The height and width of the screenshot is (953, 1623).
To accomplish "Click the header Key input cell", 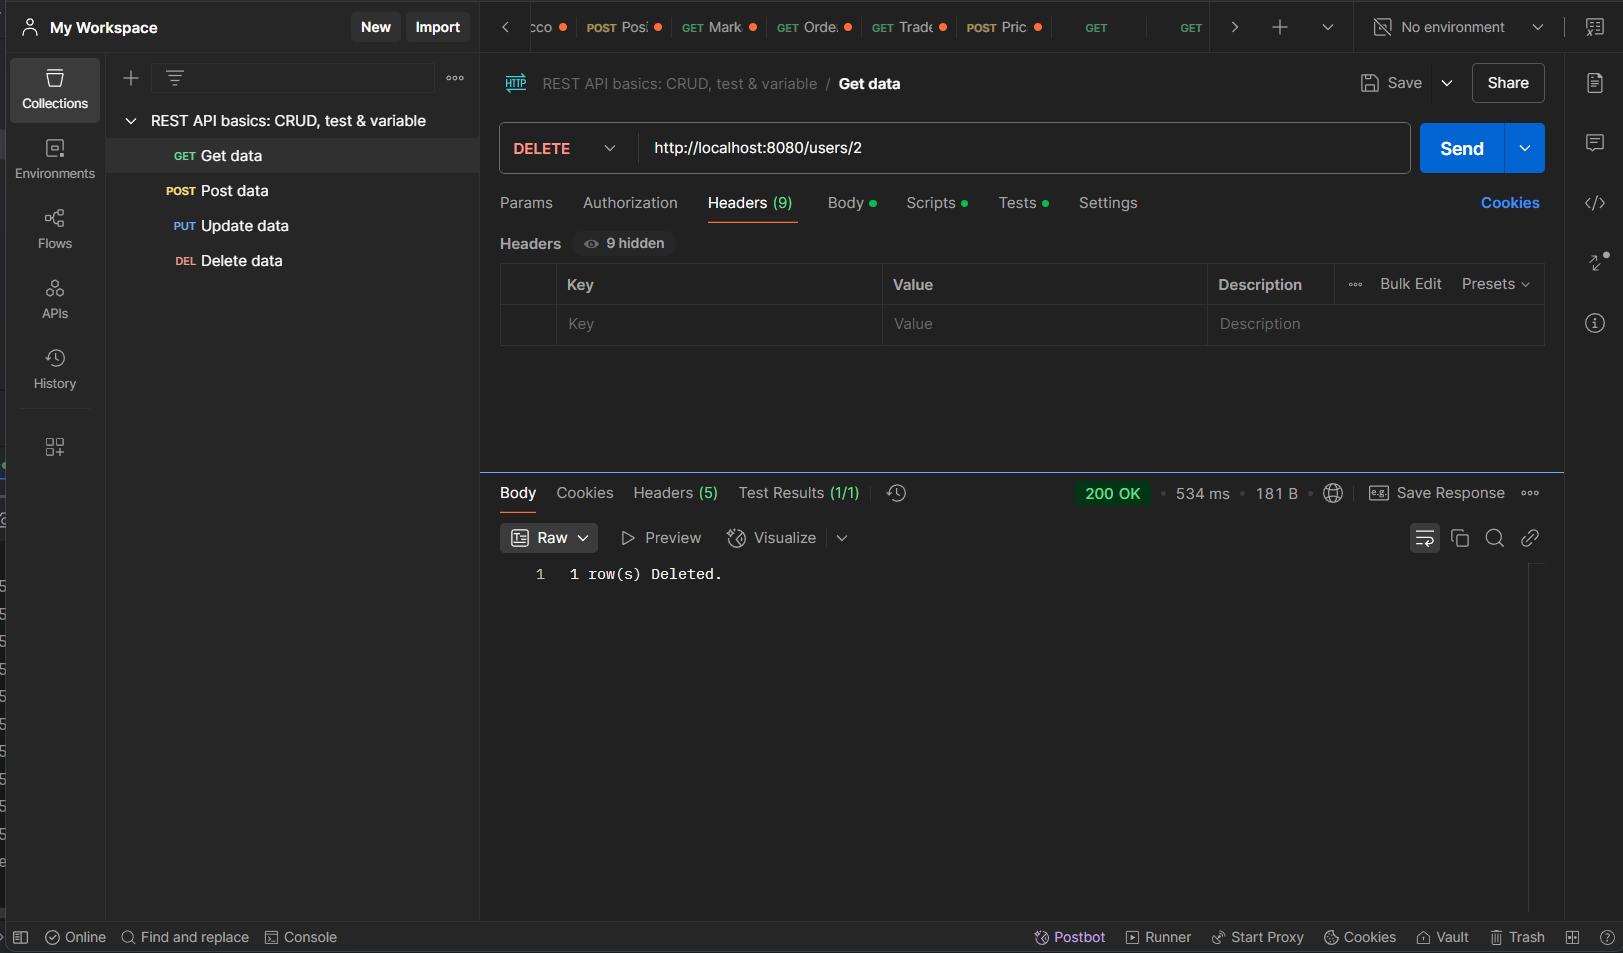I will click(x=719, y=324).
